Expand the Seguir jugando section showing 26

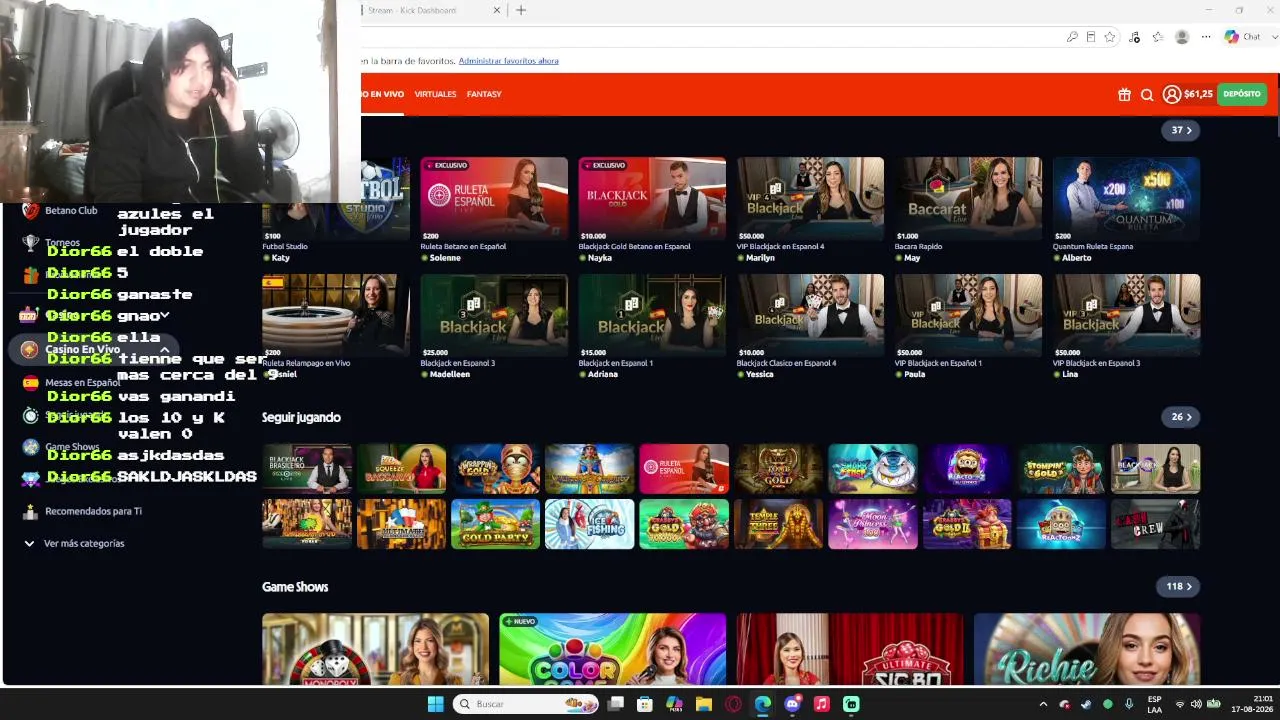(x=1181, y=417)
